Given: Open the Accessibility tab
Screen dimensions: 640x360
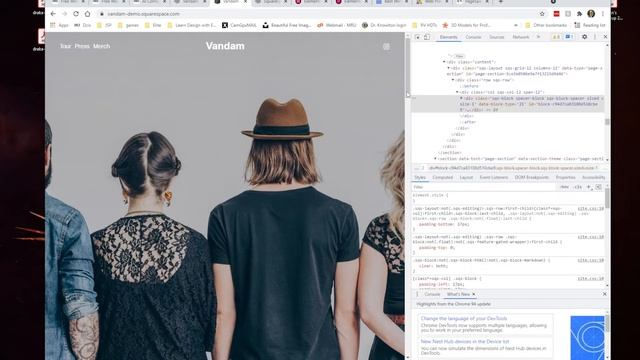Looking at the screenshot, I should 593,178.
